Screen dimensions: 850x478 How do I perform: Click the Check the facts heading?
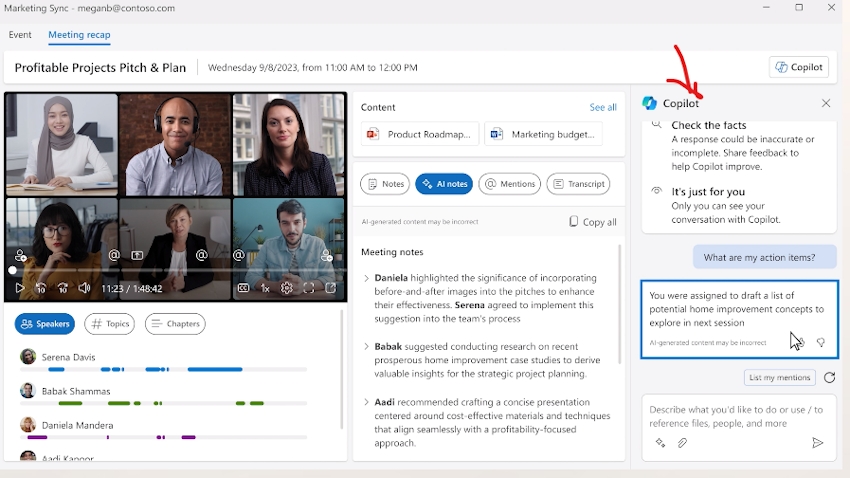(x=709, y=125)
